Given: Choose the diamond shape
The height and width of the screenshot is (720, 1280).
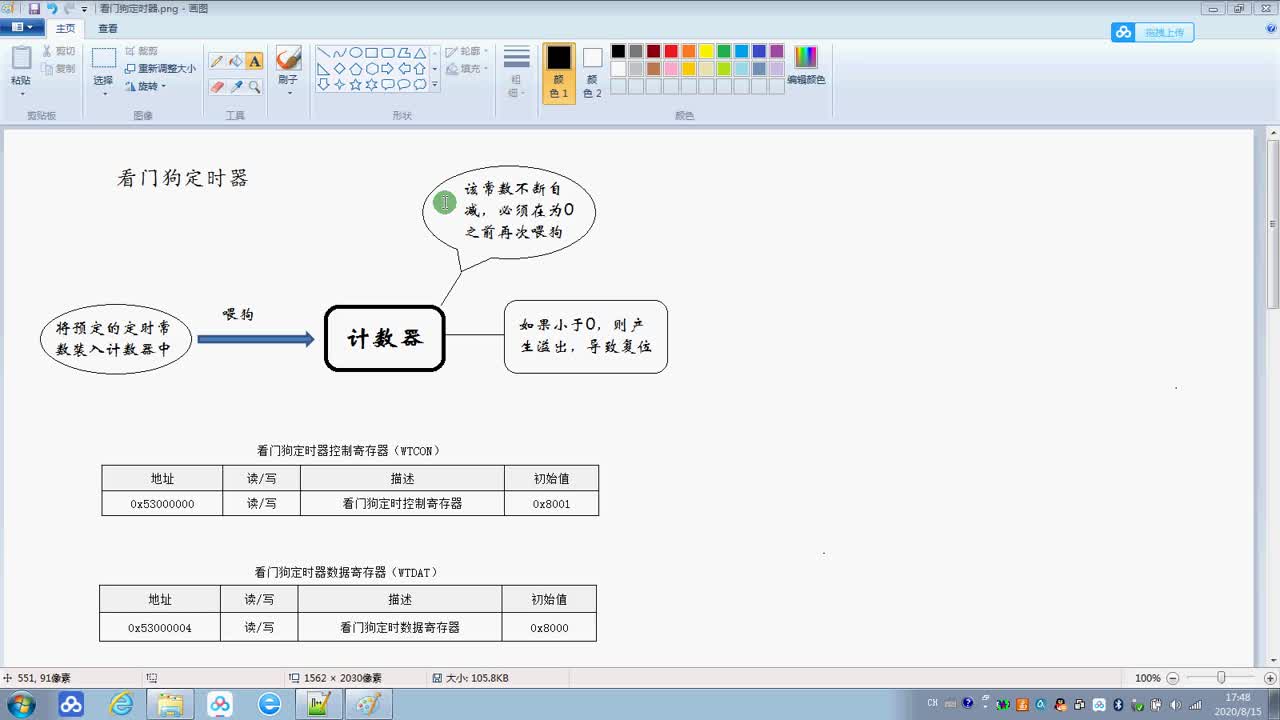Looking at the screenshot, I should pyautogui.click(x=339, y=69).
